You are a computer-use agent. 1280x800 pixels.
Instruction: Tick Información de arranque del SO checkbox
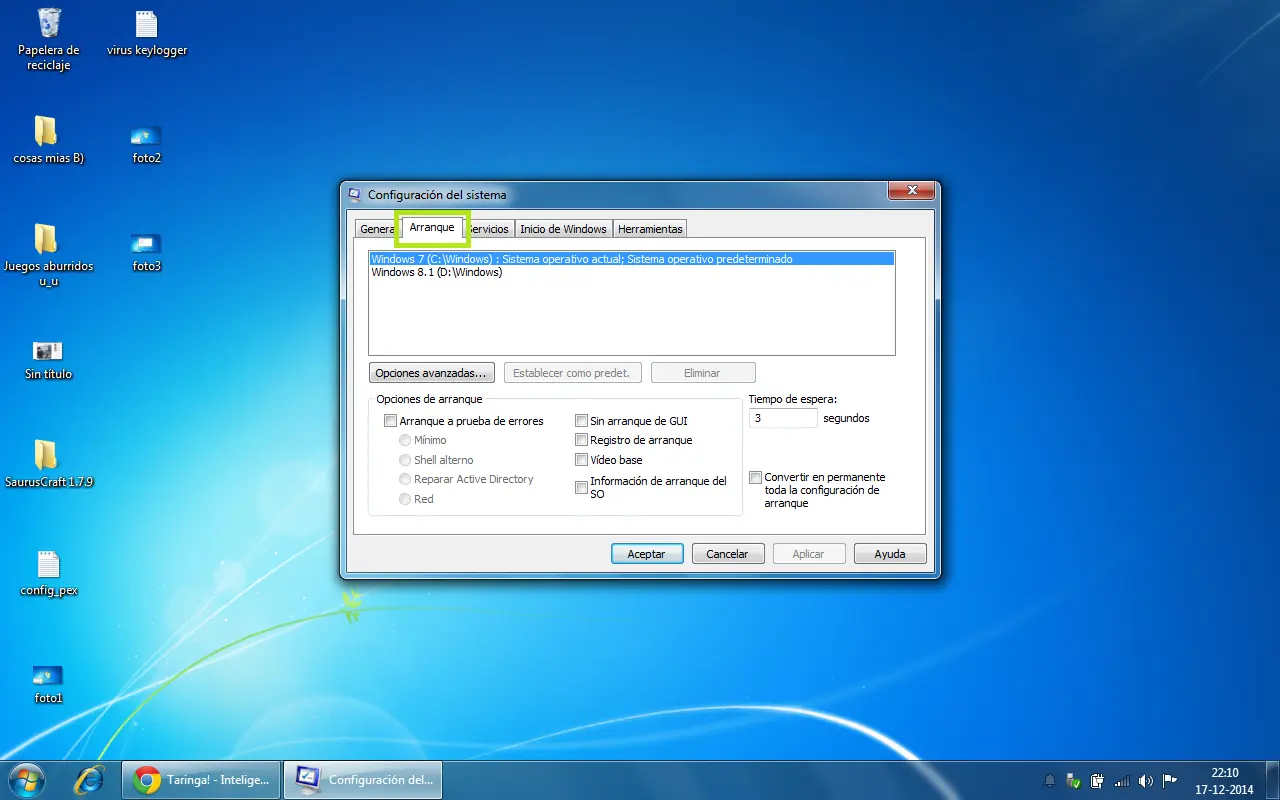point(581,488)
